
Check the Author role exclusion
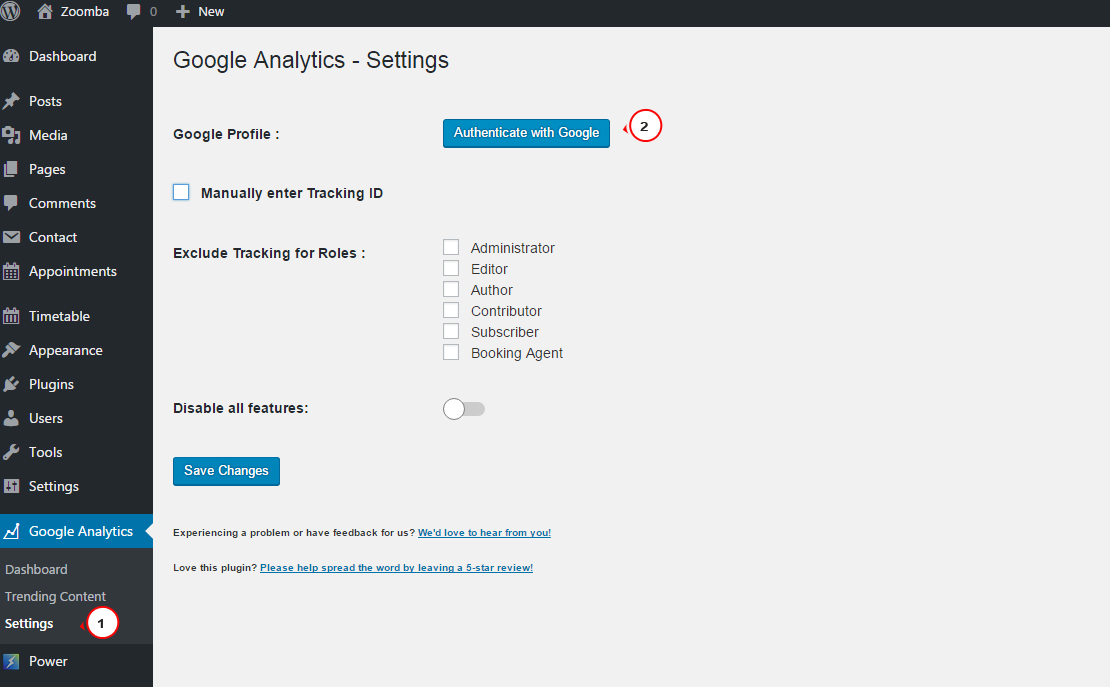(451, 289)
